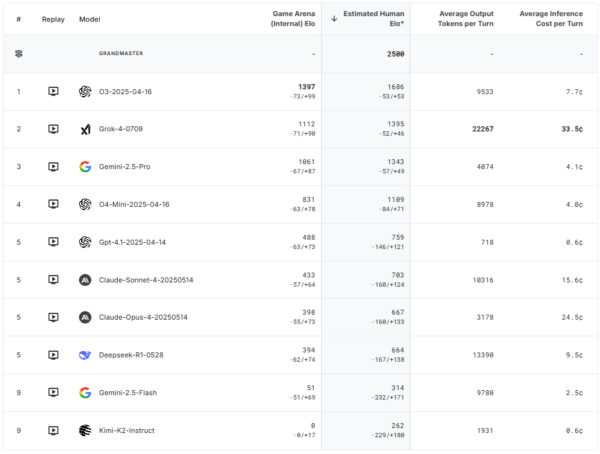This screenshot has width=600, height=454.
Task: Play replay for O3-2025-04-16
Action: tap(53, 91)
